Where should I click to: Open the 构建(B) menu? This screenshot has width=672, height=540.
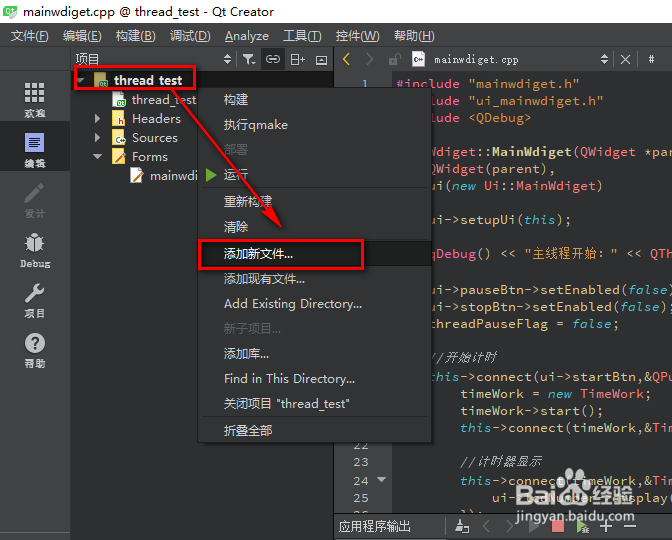pyautogui.click(x=135, y=36)
